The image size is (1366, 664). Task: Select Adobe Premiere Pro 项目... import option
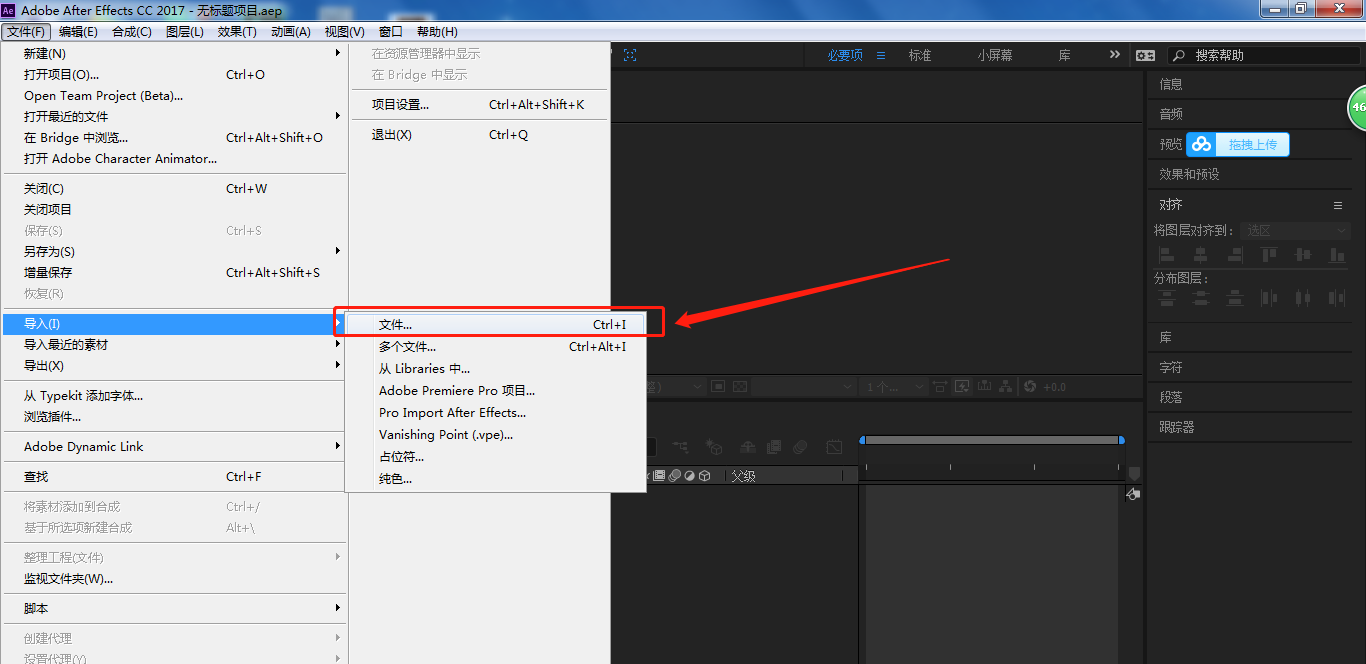point(495,391)
